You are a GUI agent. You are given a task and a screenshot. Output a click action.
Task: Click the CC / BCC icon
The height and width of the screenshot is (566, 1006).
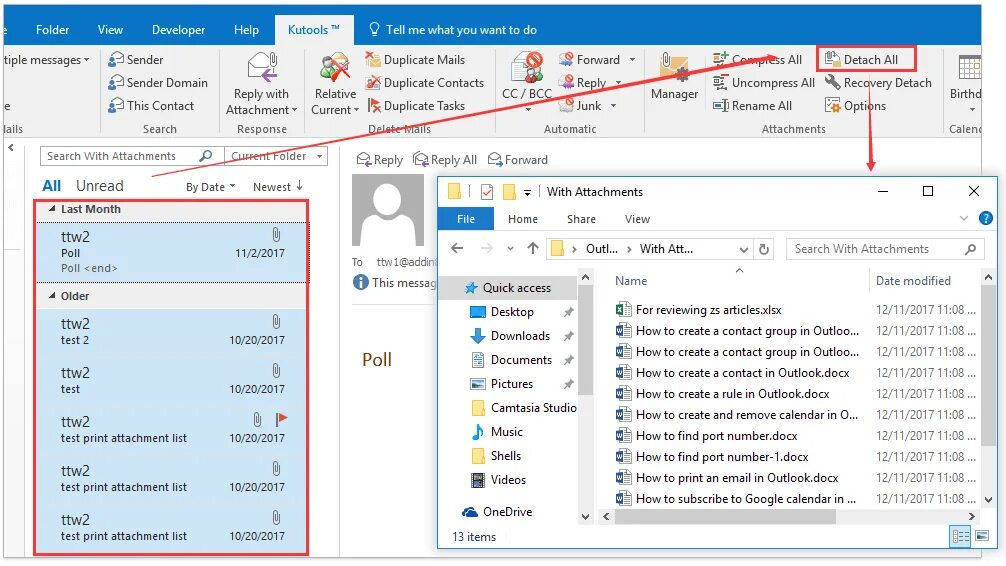pyautogui.click(x=527, y=67)
